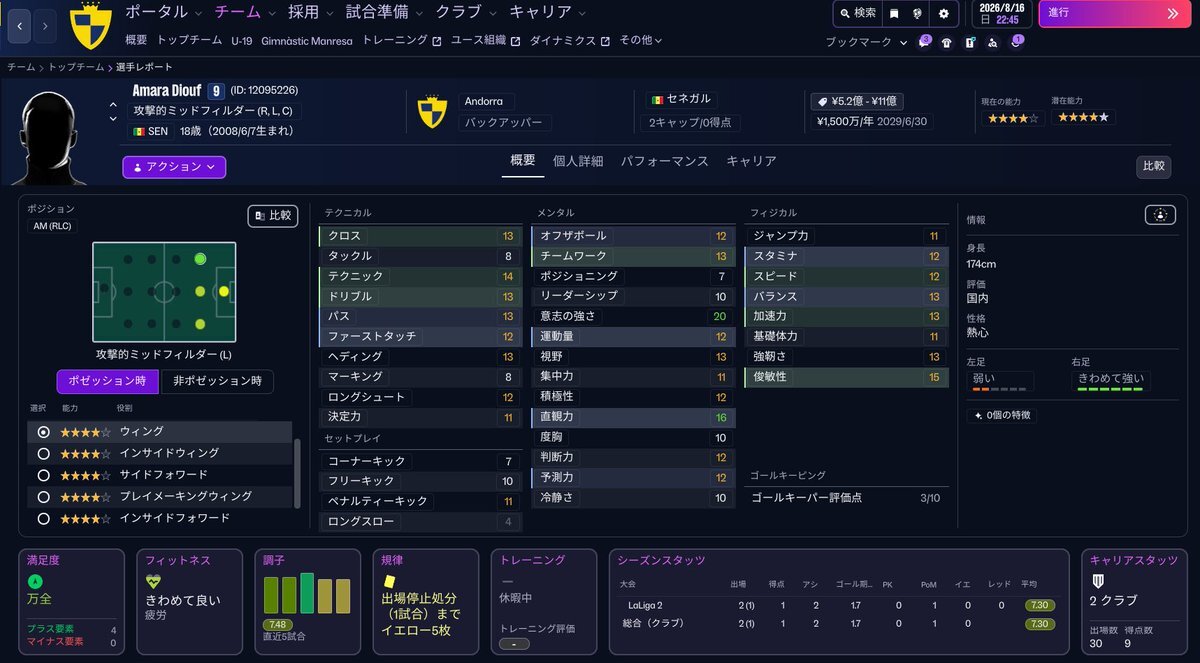Image resolution: width=1200 pixels, height=663 pixels.
Task: Open the 個人詳細 tab
Action: pos(578,161)
